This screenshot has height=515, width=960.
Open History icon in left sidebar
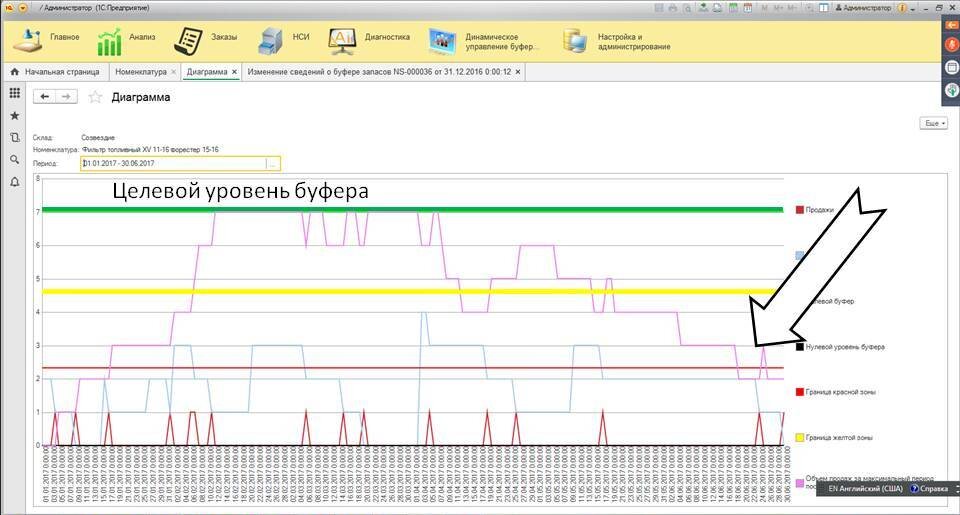(15, 138)
